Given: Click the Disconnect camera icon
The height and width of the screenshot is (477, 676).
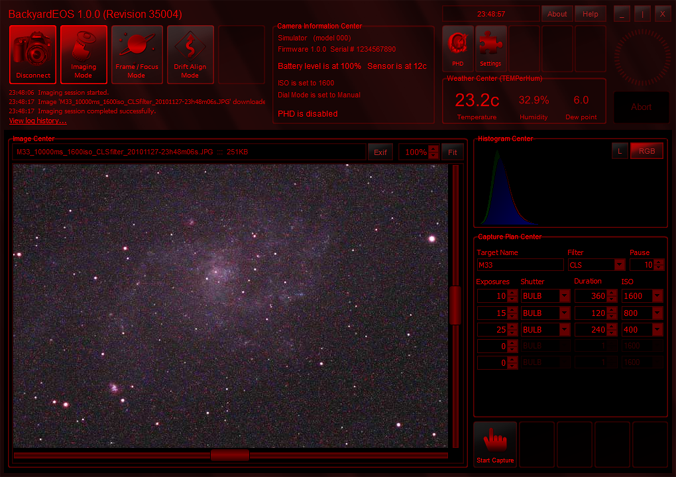Looking at the screenshot, I should (x=31, y=54).
